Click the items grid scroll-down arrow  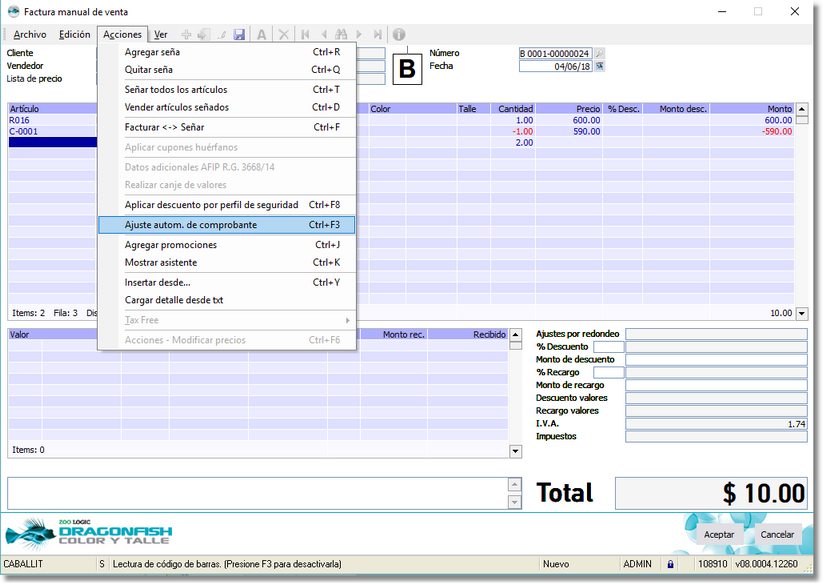(801, 313)
